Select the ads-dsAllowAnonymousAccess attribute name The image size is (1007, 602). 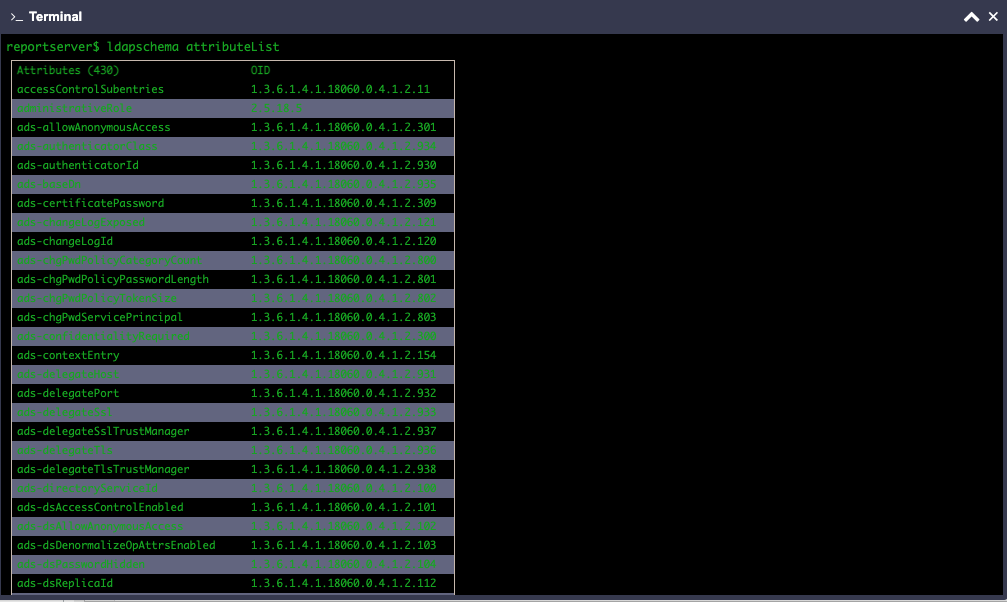tap(100, 526)
